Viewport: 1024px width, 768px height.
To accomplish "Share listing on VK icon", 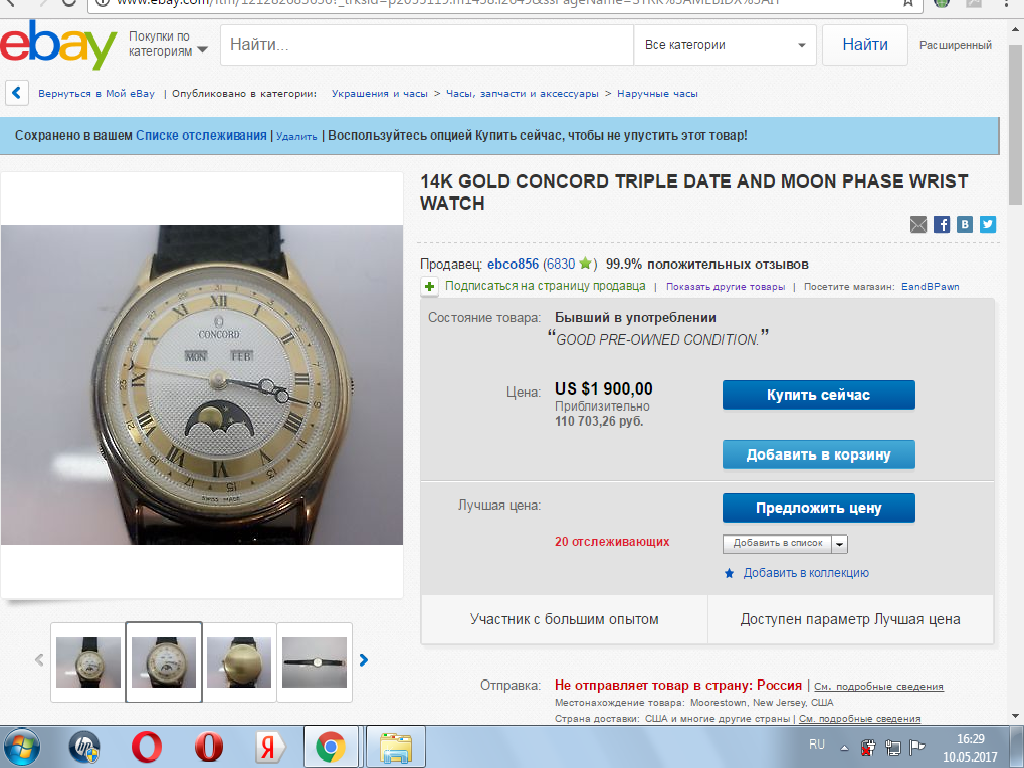I will (x=965, y=225).
